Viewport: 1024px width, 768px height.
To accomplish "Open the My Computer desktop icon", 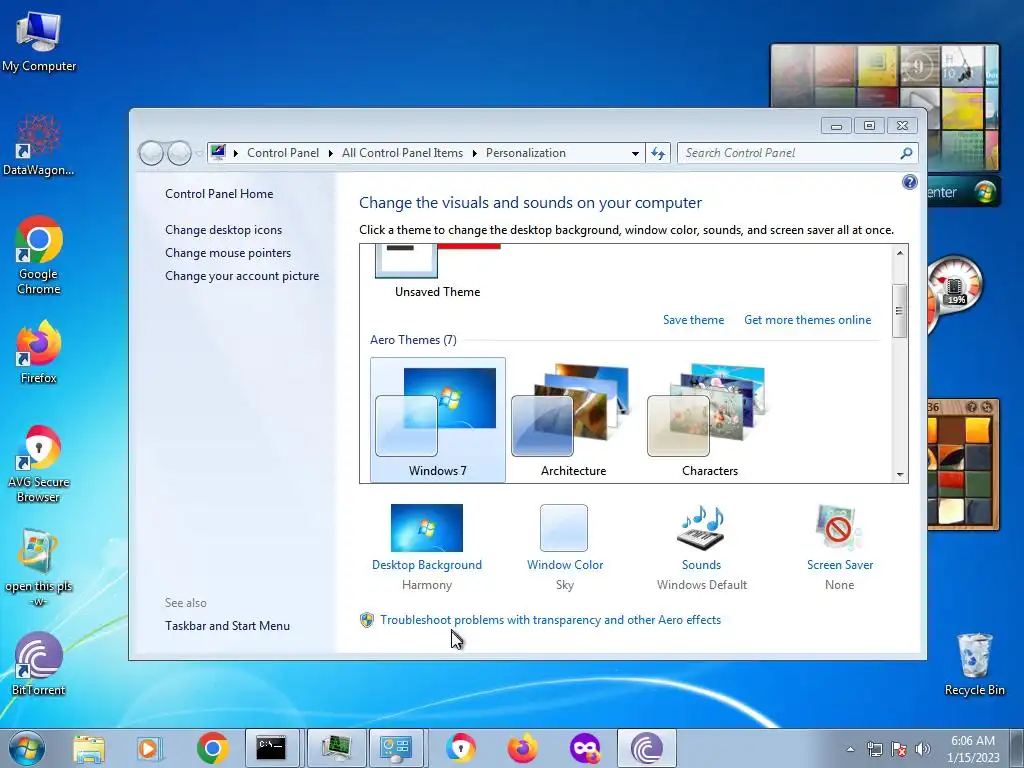I will point(39,41).
